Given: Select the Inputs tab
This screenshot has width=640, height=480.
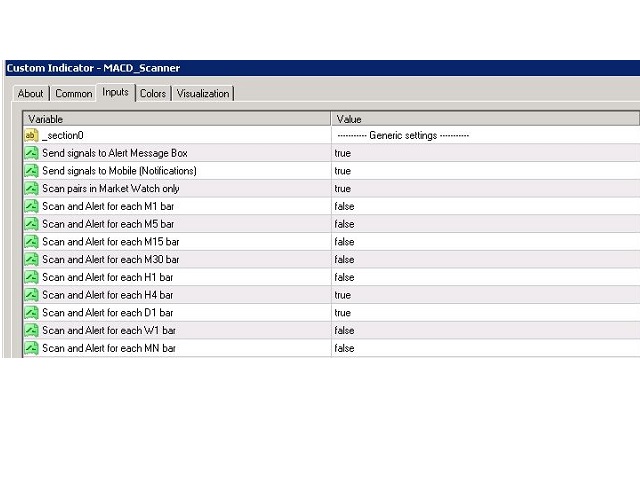Looking at the screenshot, I should 116,92.
